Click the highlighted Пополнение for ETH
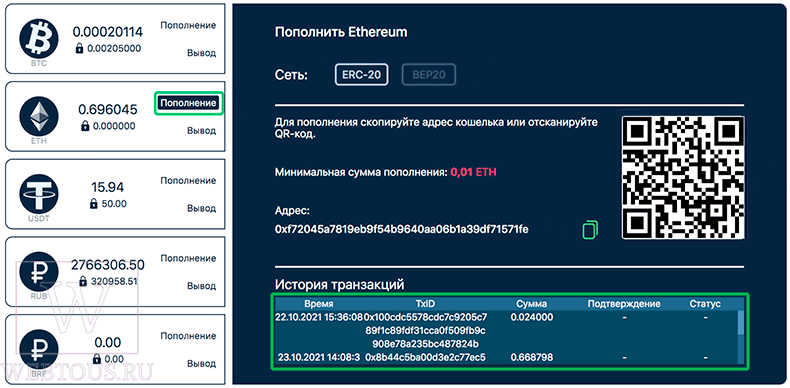This screenshot has height=388, width=790. pos(188,103)
